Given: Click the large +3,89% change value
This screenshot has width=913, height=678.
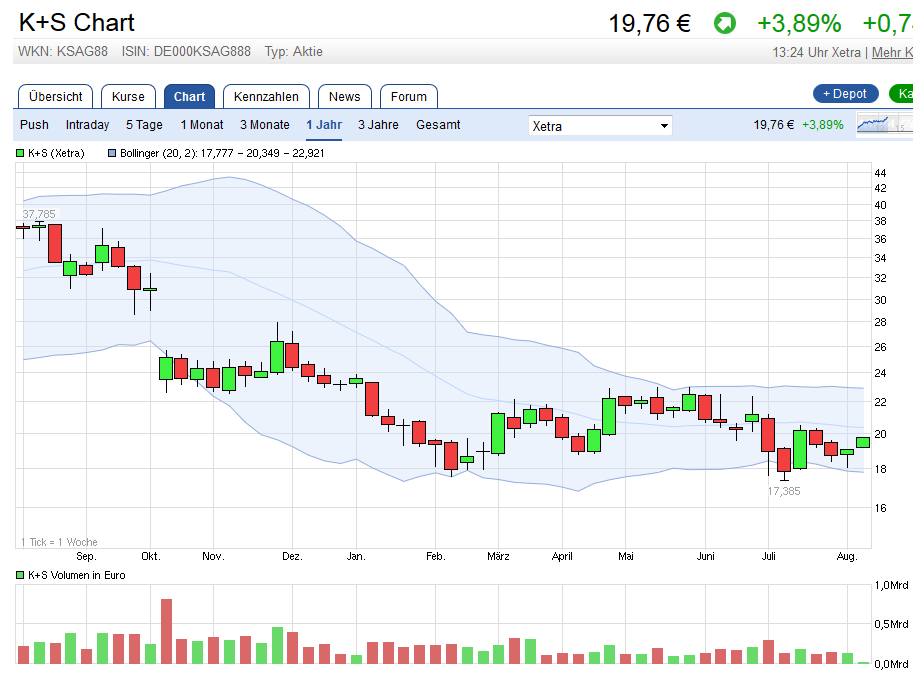Looking at the screenshot, I should tap(799, 24).
